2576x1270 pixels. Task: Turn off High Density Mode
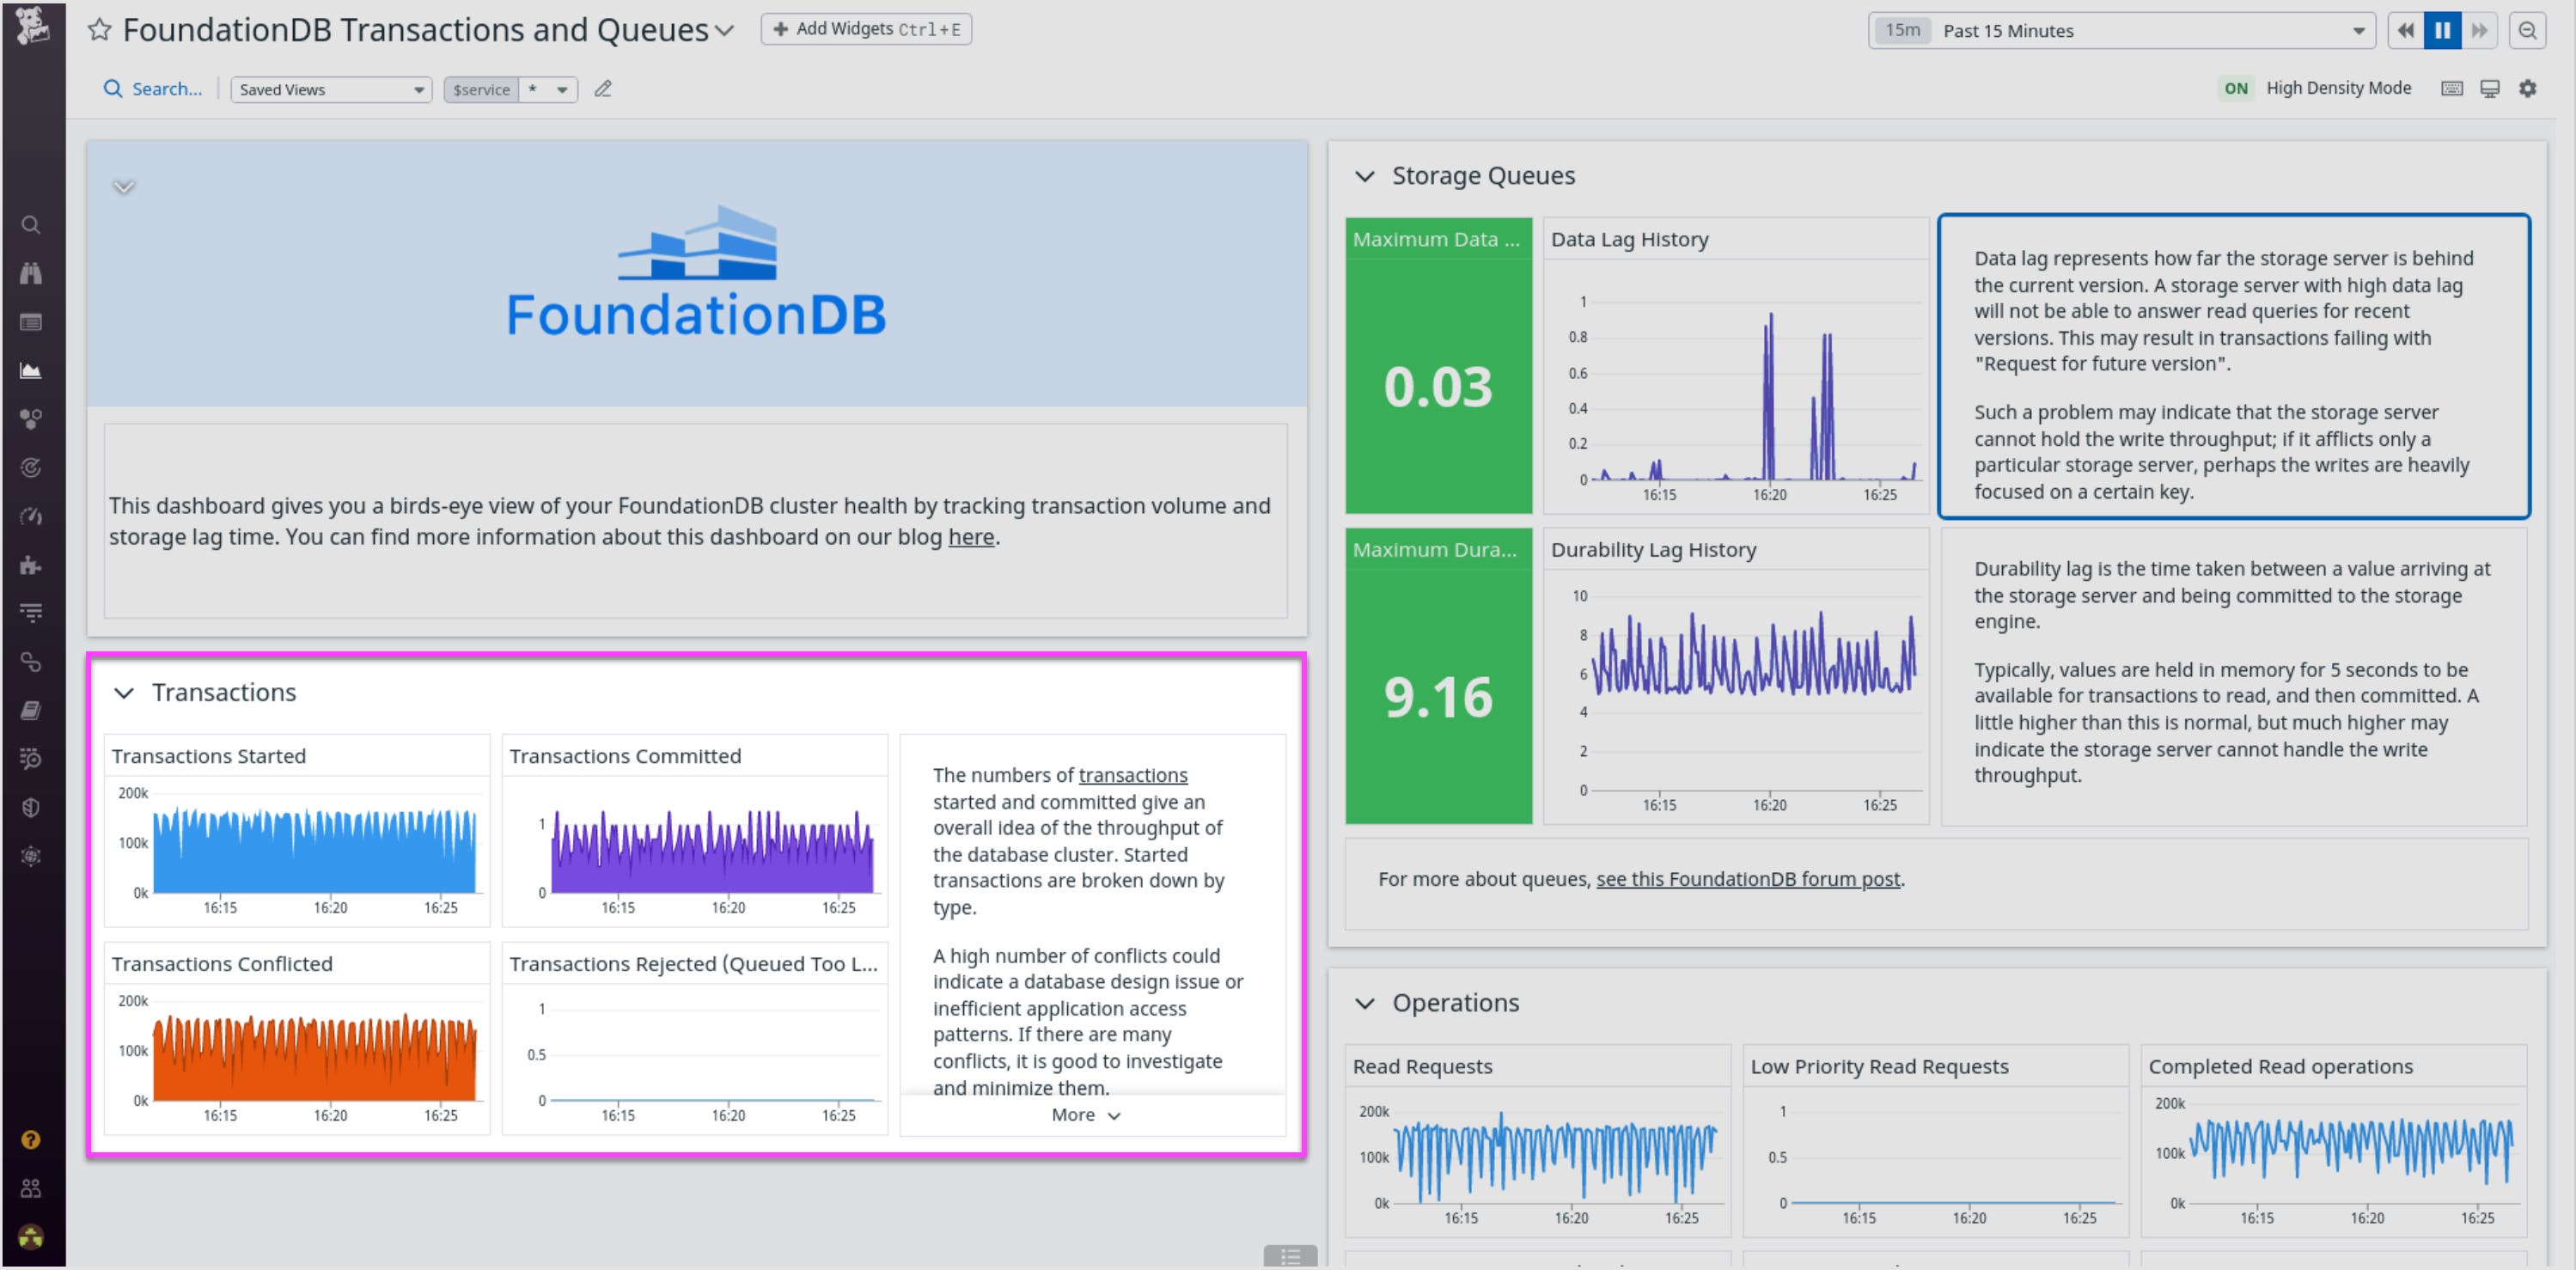coord(2236,88)
